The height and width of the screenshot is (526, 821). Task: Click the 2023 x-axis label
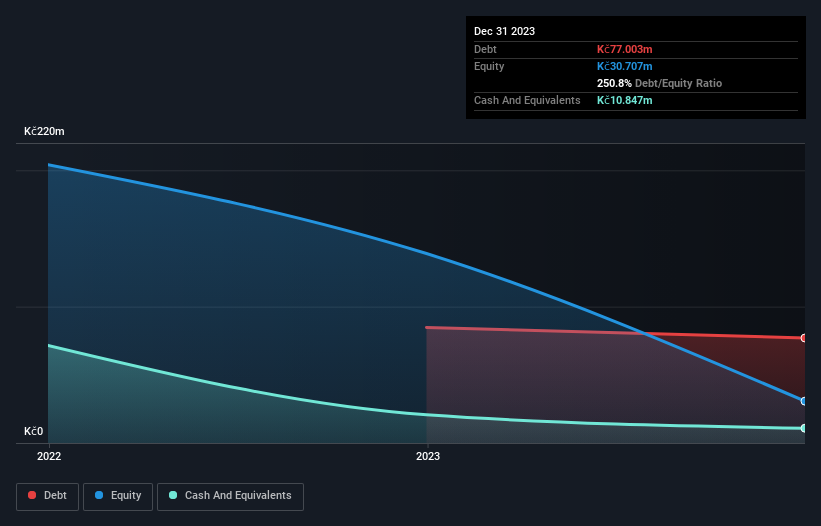pos(428,456)
